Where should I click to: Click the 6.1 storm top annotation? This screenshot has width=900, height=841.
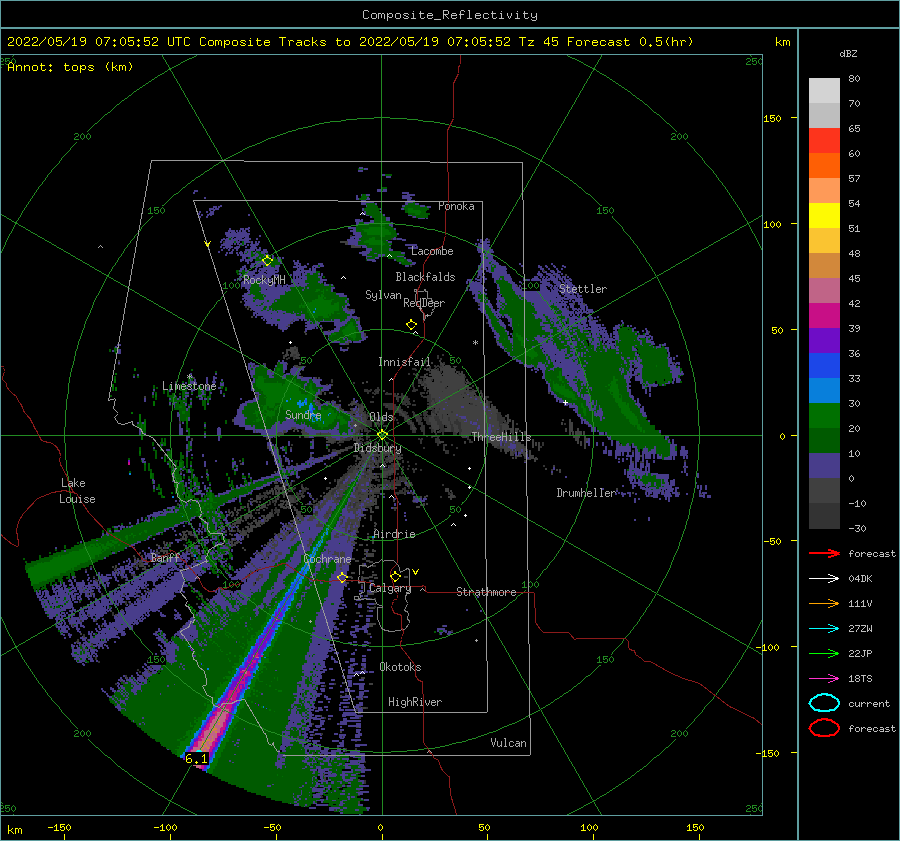point(196,759)
